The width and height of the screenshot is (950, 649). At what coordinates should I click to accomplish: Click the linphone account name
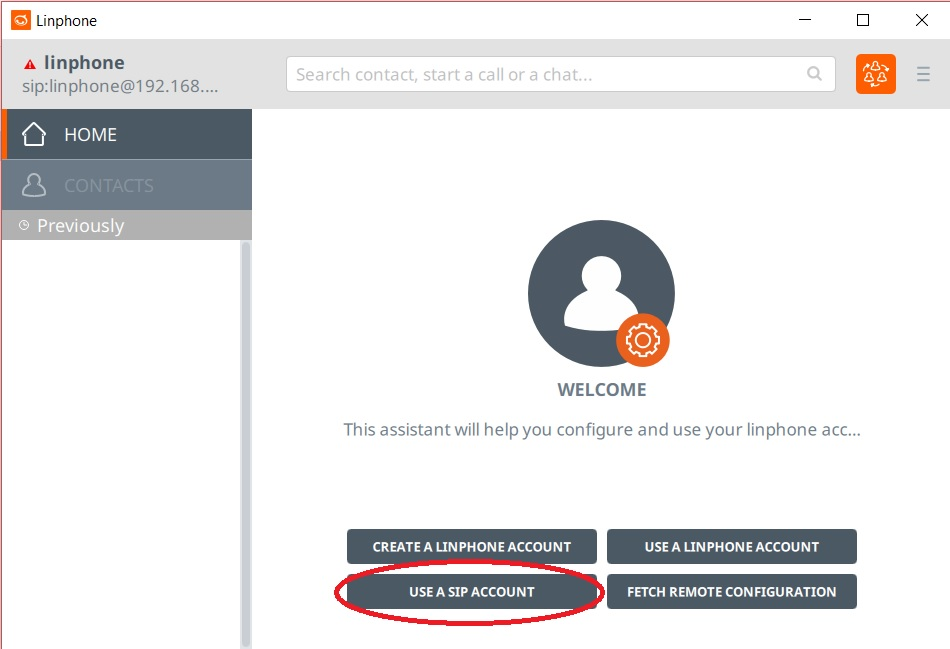[84, 63]
